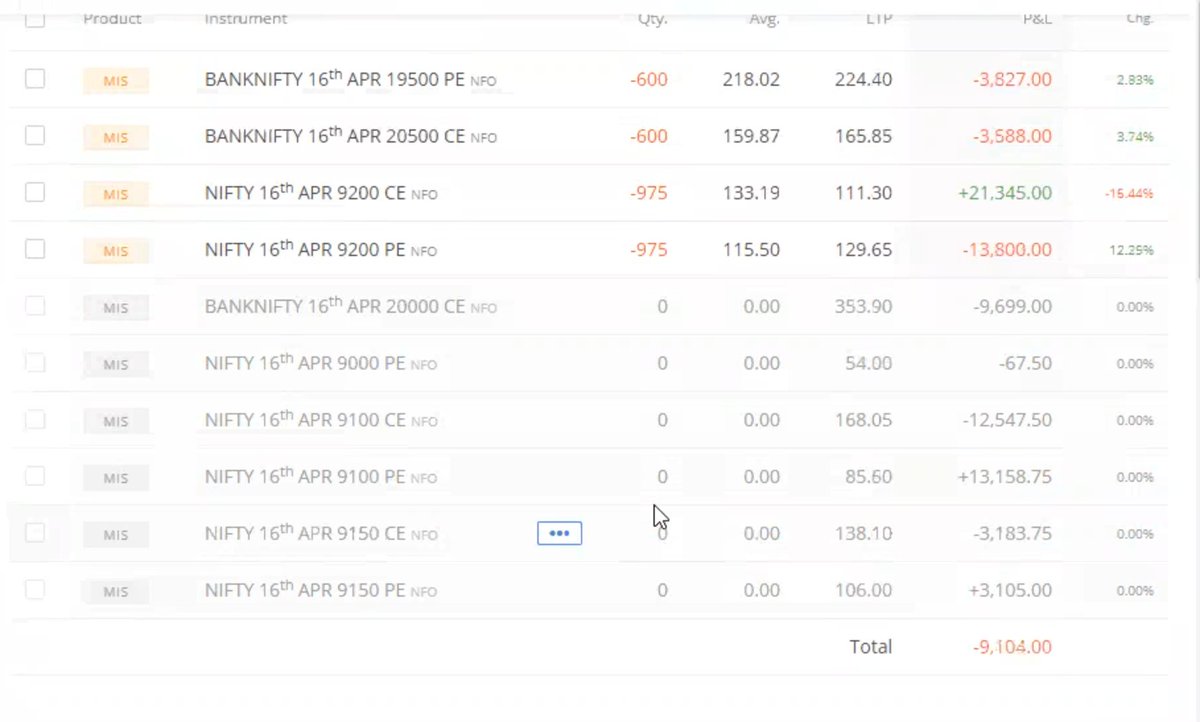
Task: Sort positions by the LTP column header
Action: (879, 18)
